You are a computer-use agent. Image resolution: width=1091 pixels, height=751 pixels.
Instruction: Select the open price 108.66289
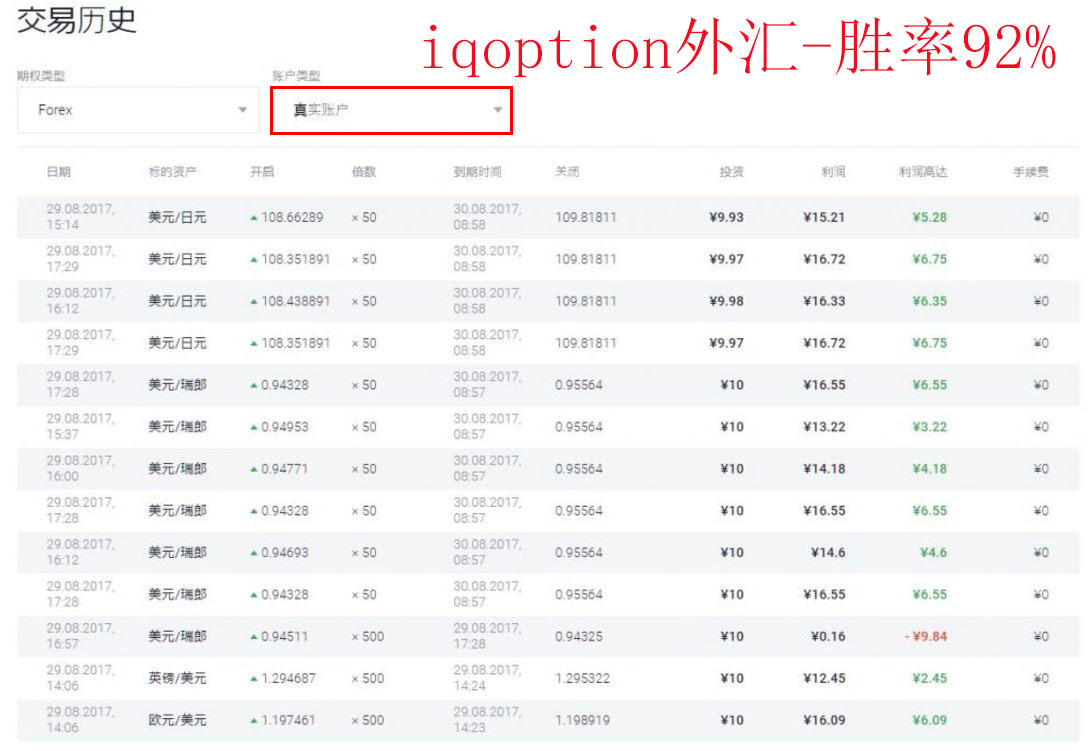coord(292,217)
